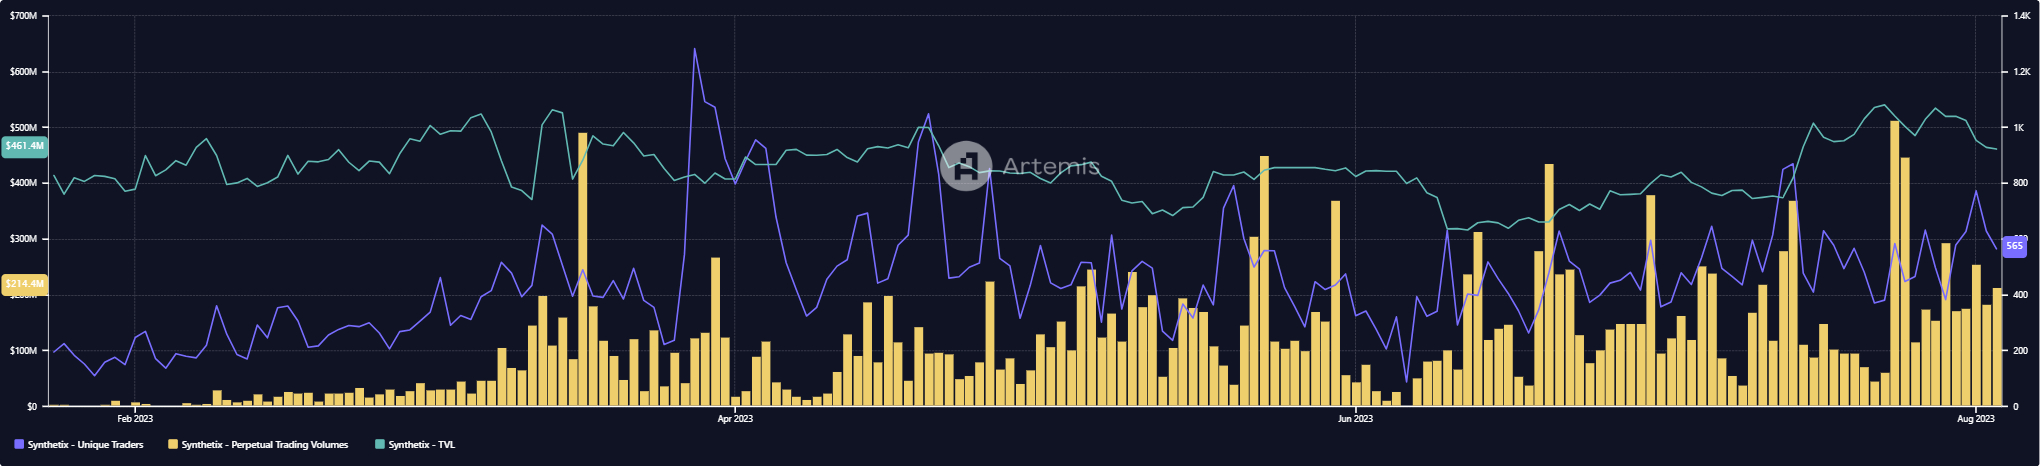The image size is (2040, 466).
Task: Click the teal TVL legend swatch
Action: pyautogui.click(x=380, y=444)
